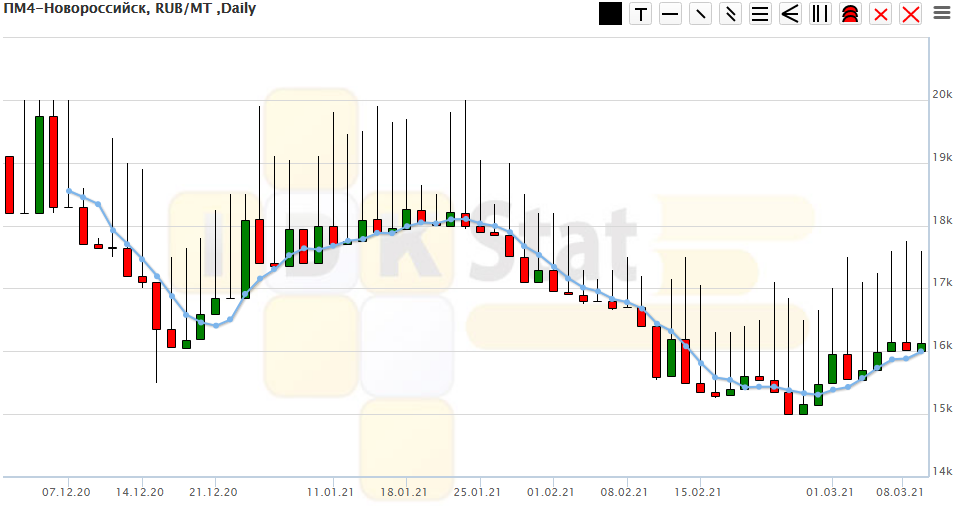The width and height of the screenshot is (960, 506).
Task: Select the three horizontal lines level tool
Action: [x=760, y=14]
